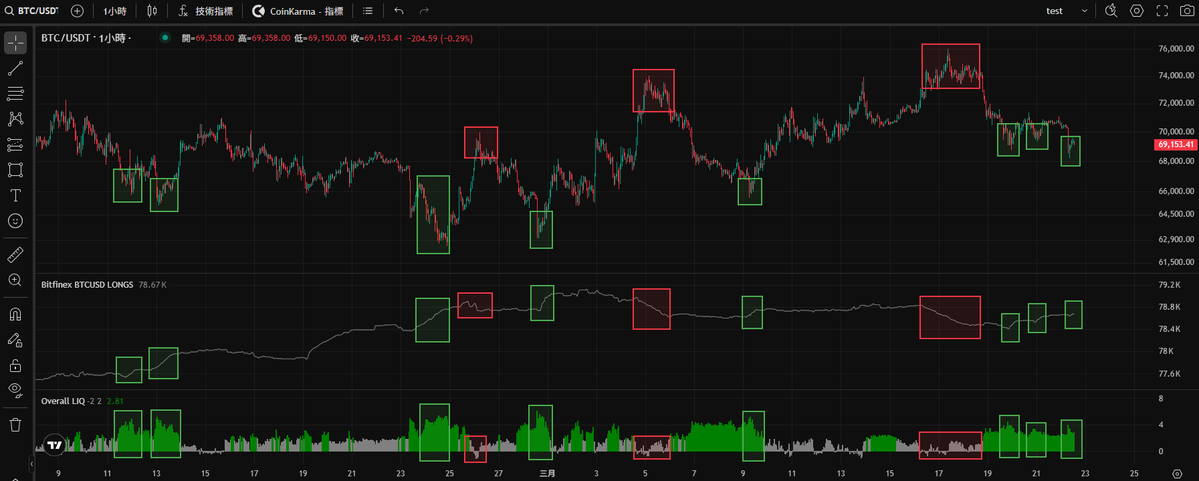Undo the last chart action

point(398,11)
